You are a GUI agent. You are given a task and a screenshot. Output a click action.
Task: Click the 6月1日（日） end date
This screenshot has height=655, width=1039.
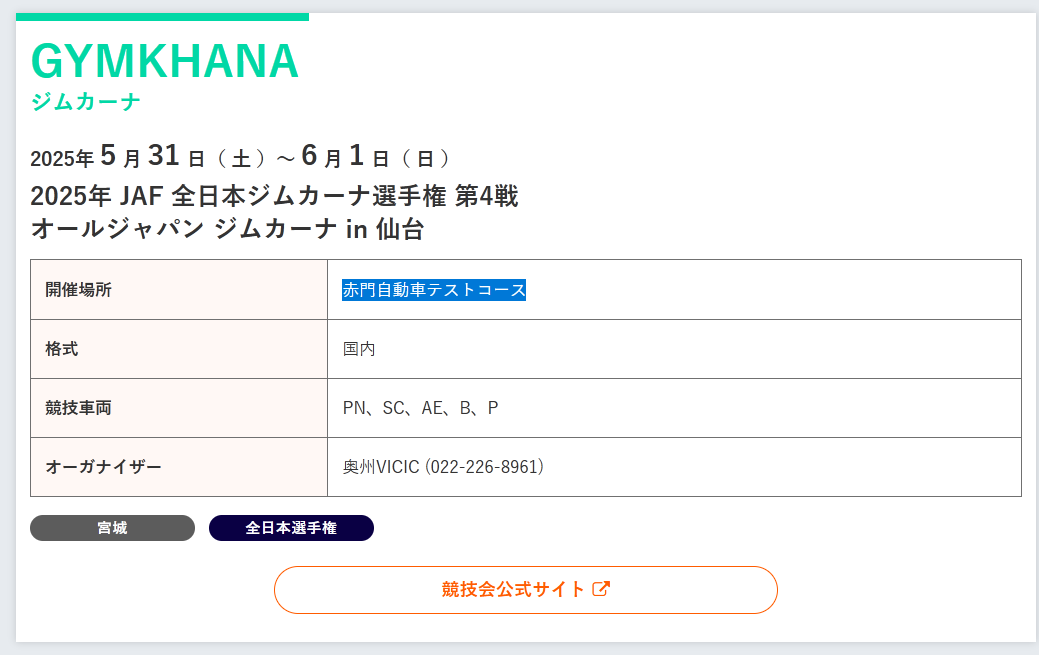click(x=376, y=156)
